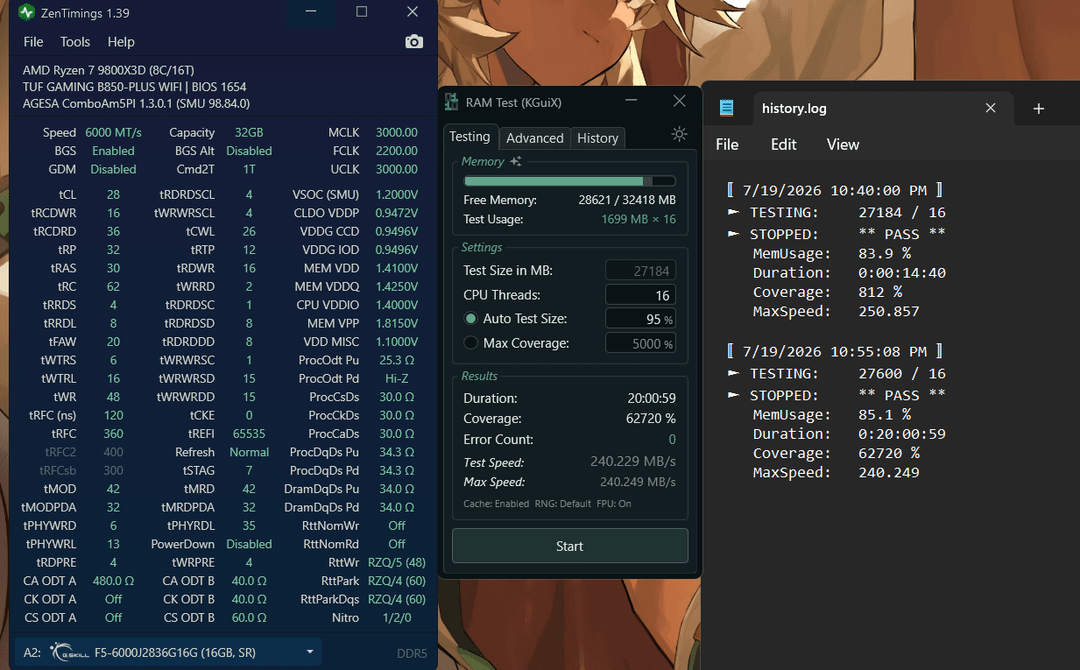This screenshot has width=1080, height=670.
Task: Click the AGESA ComboAm5PI version line
Action: pyautogui.click(x=136, y=103)
